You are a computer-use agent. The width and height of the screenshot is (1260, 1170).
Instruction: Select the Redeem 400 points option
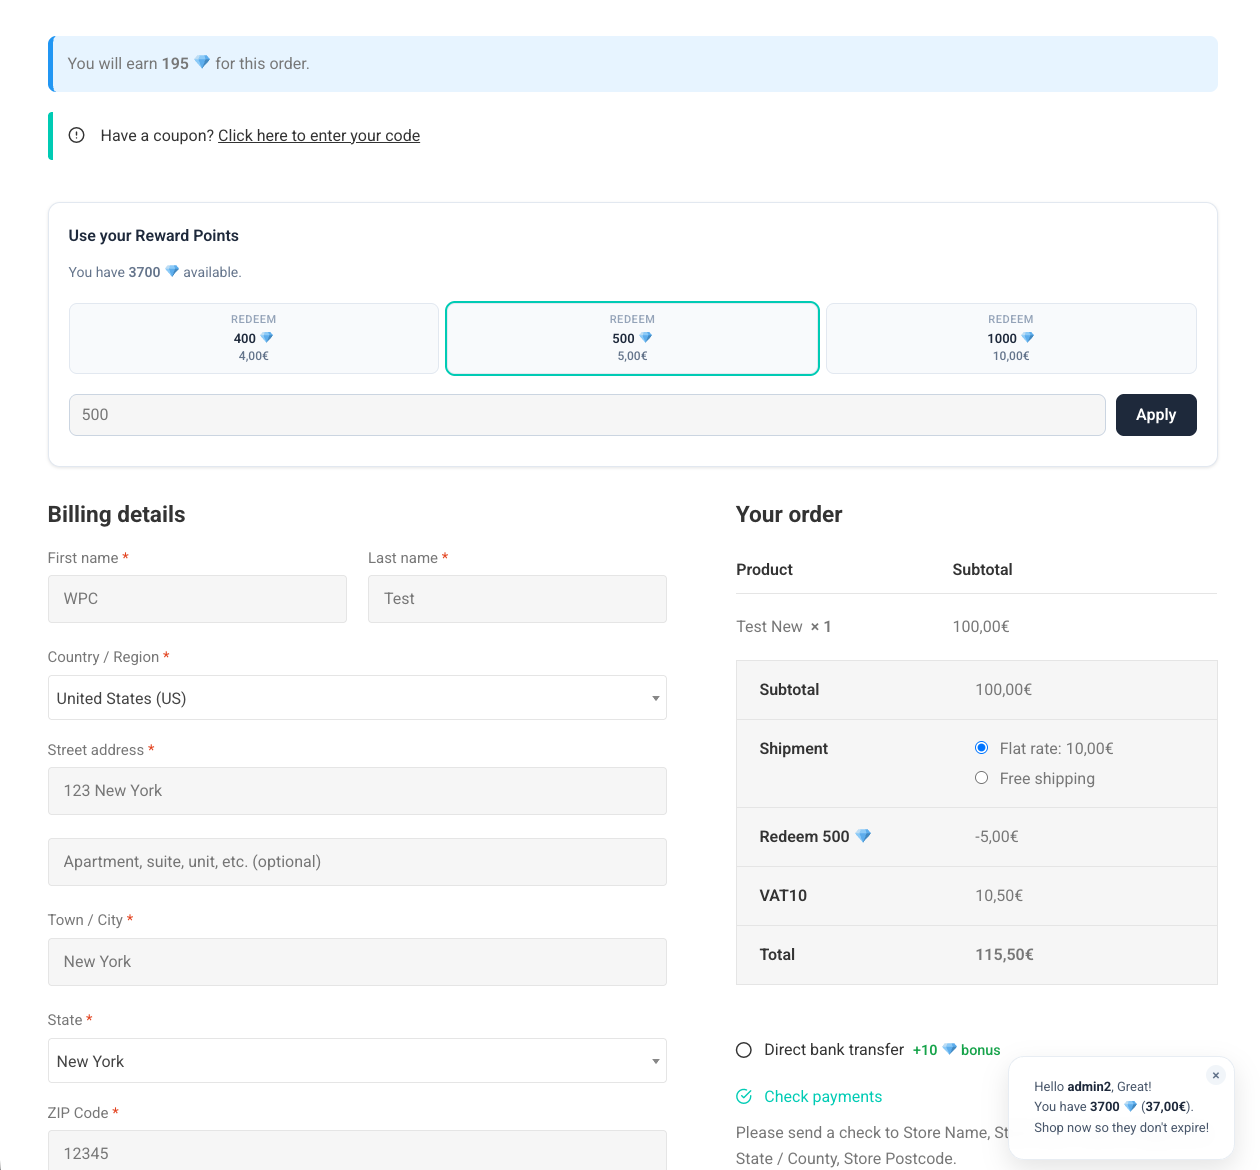coord(254,338)
